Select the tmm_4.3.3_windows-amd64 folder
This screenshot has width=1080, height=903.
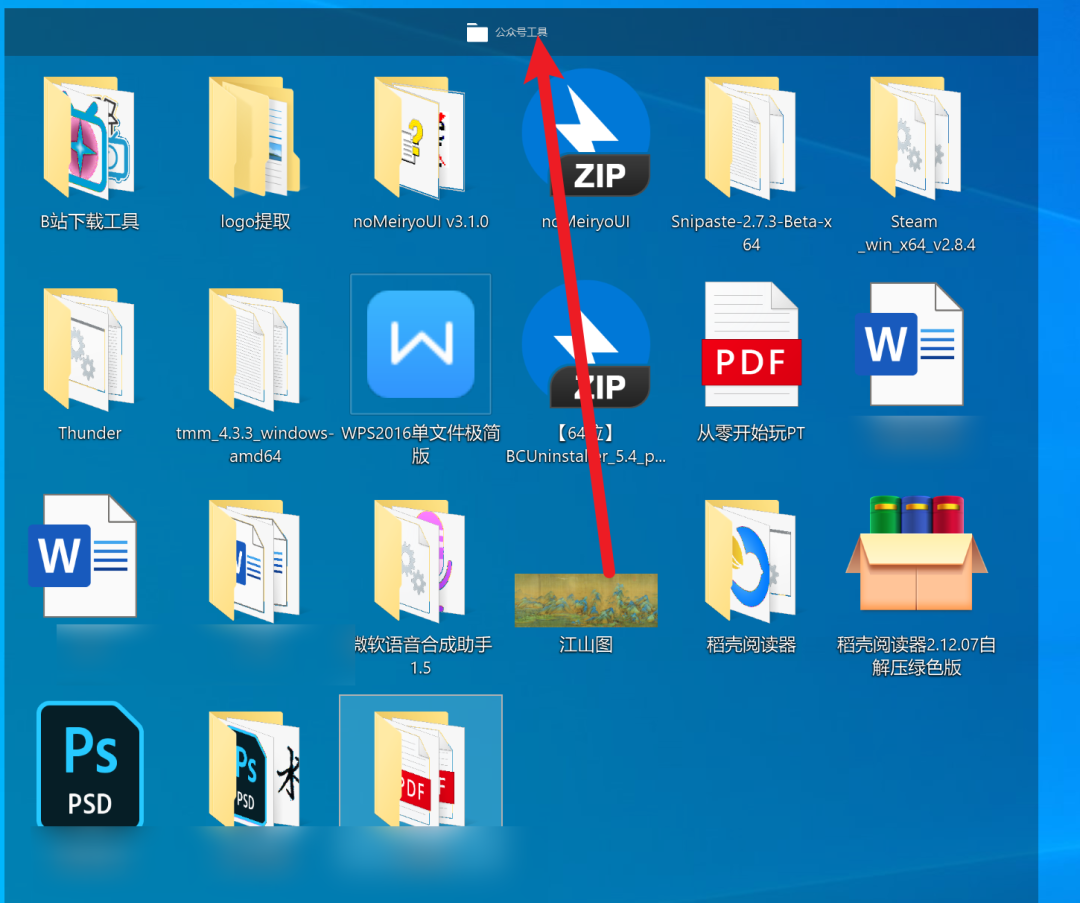pos(254,349)
